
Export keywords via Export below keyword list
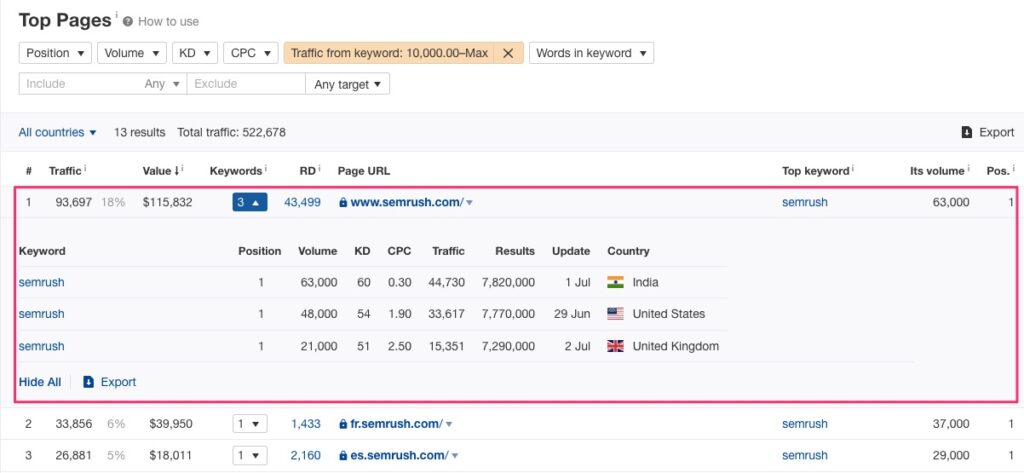coord(110,382)
